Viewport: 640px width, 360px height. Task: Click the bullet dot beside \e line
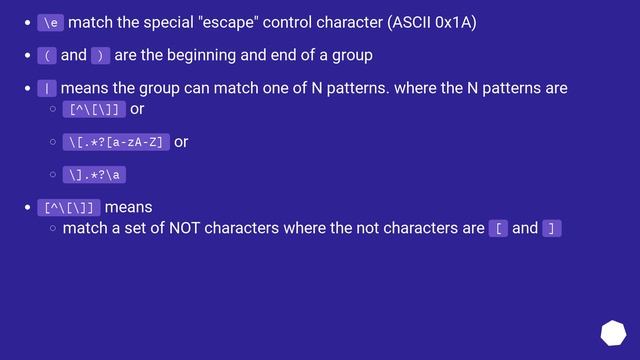[27, 22]
